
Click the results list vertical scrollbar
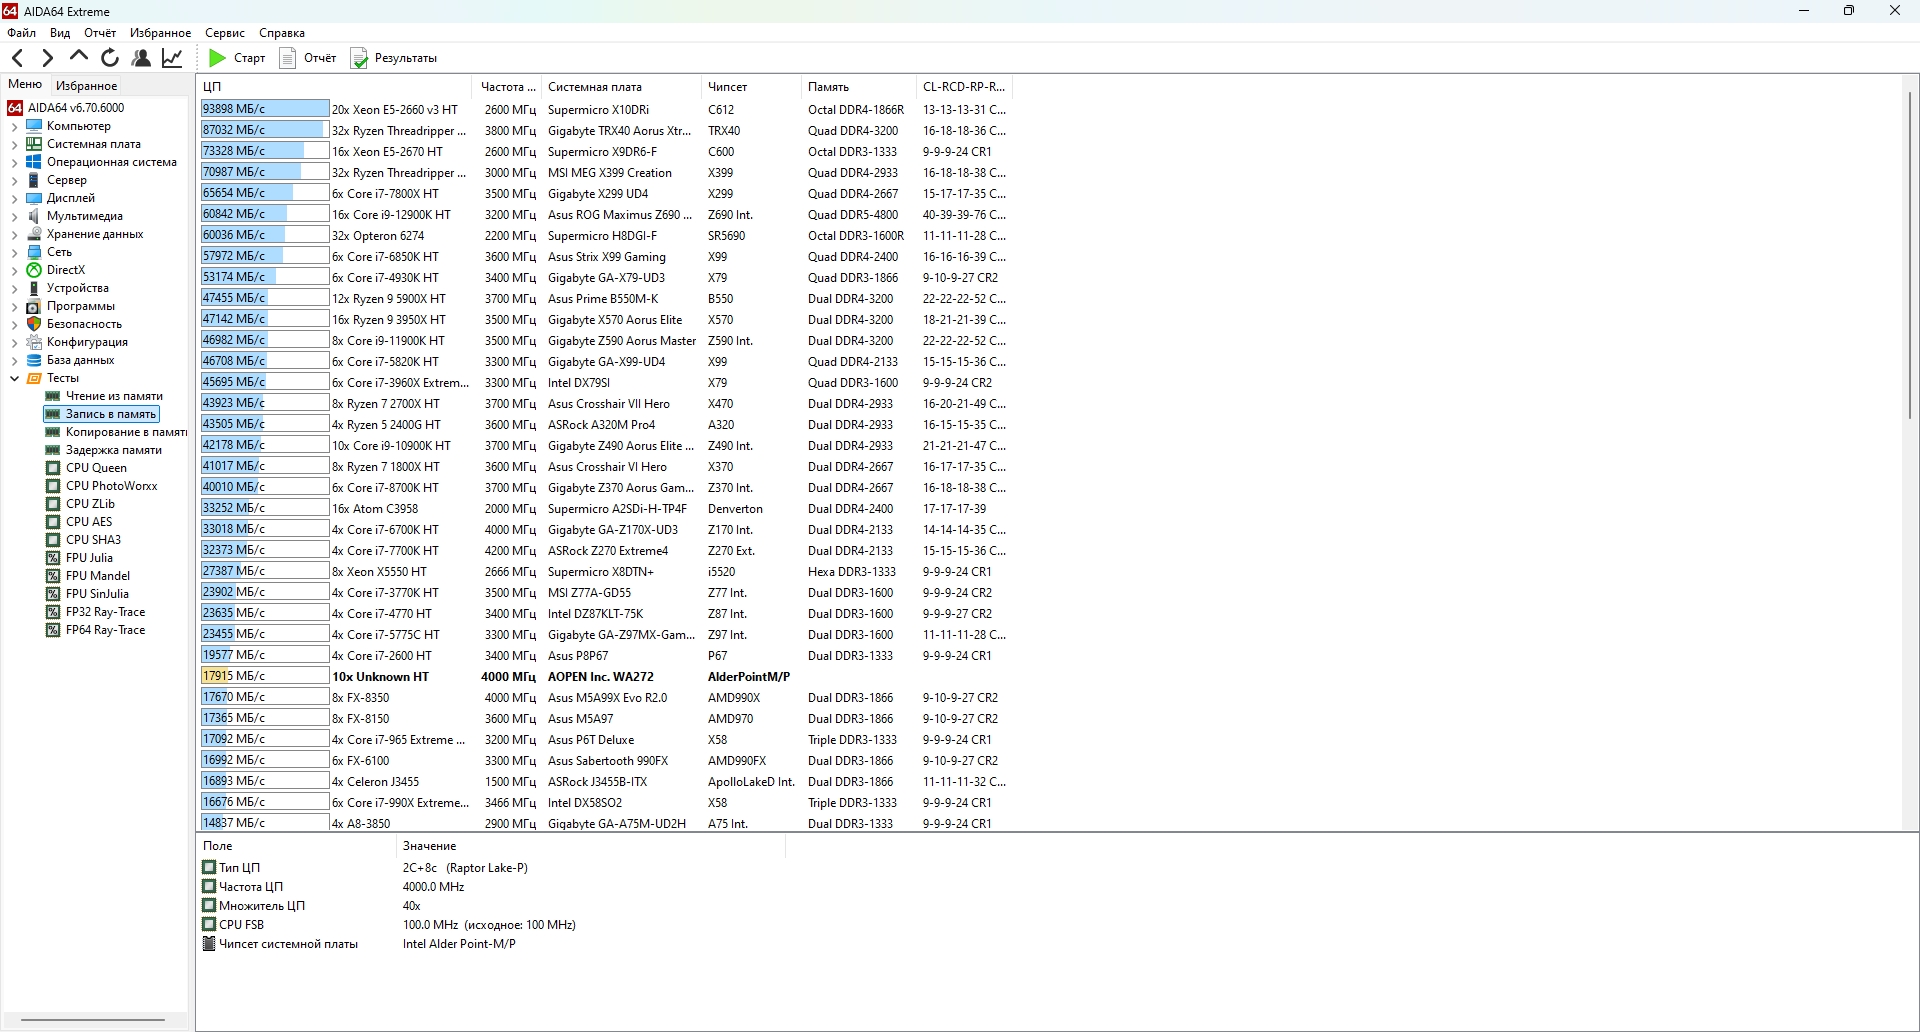tap(1910, 255)
